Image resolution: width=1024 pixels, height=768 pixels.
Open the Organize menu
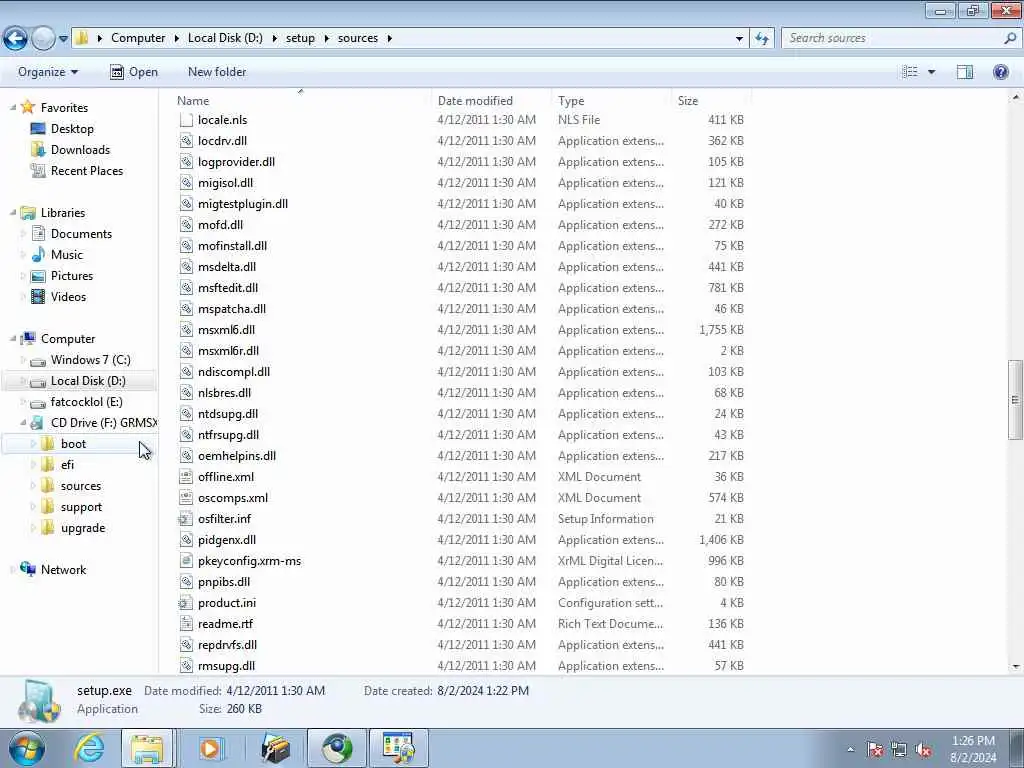(x=48, y=72)
